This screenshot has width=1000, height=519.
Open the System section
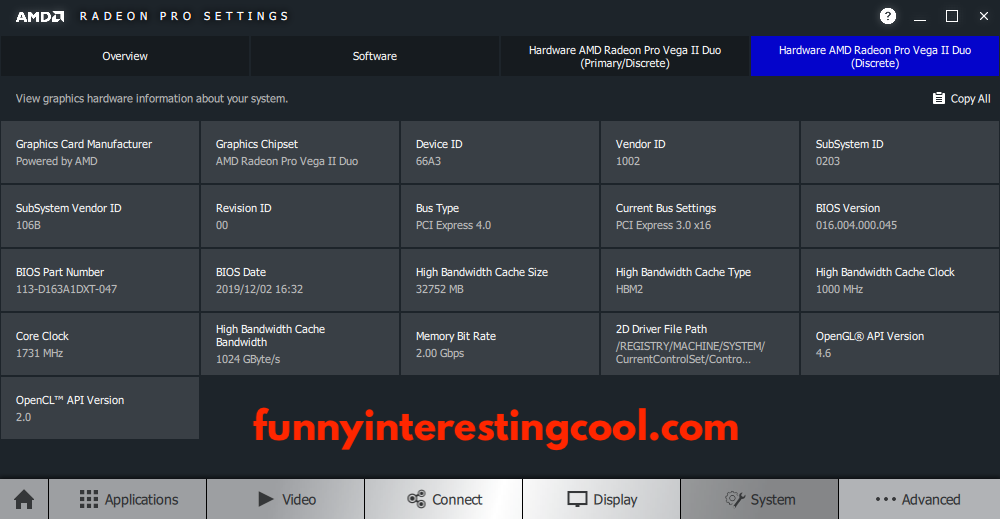pyautogui.click(x=760, y=499)
